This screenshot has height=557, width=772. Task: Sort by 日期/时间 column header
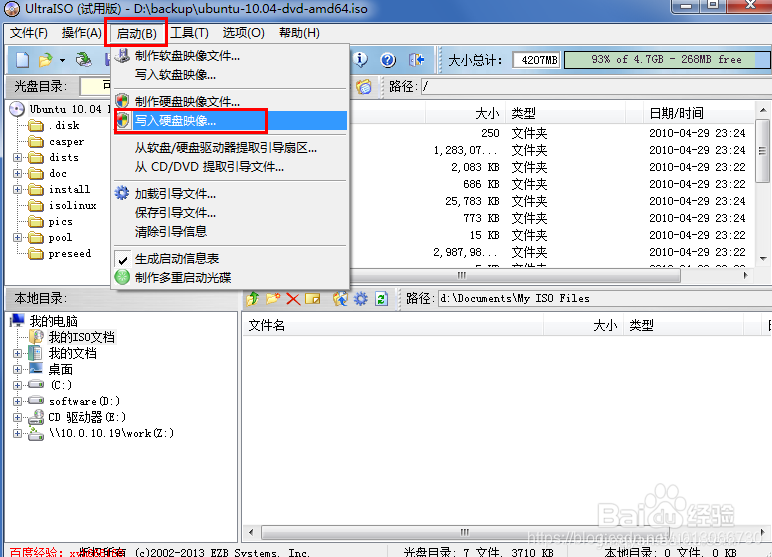pyautogui.click(x=698, y=113)
